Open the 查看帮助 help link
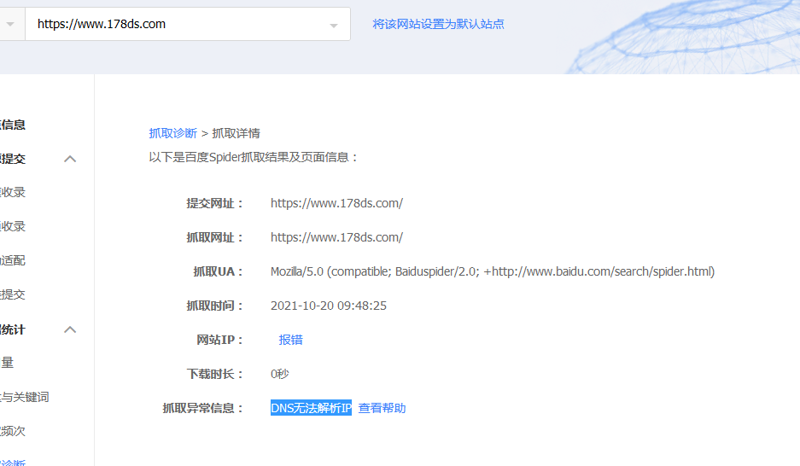 tap(382, 408)
